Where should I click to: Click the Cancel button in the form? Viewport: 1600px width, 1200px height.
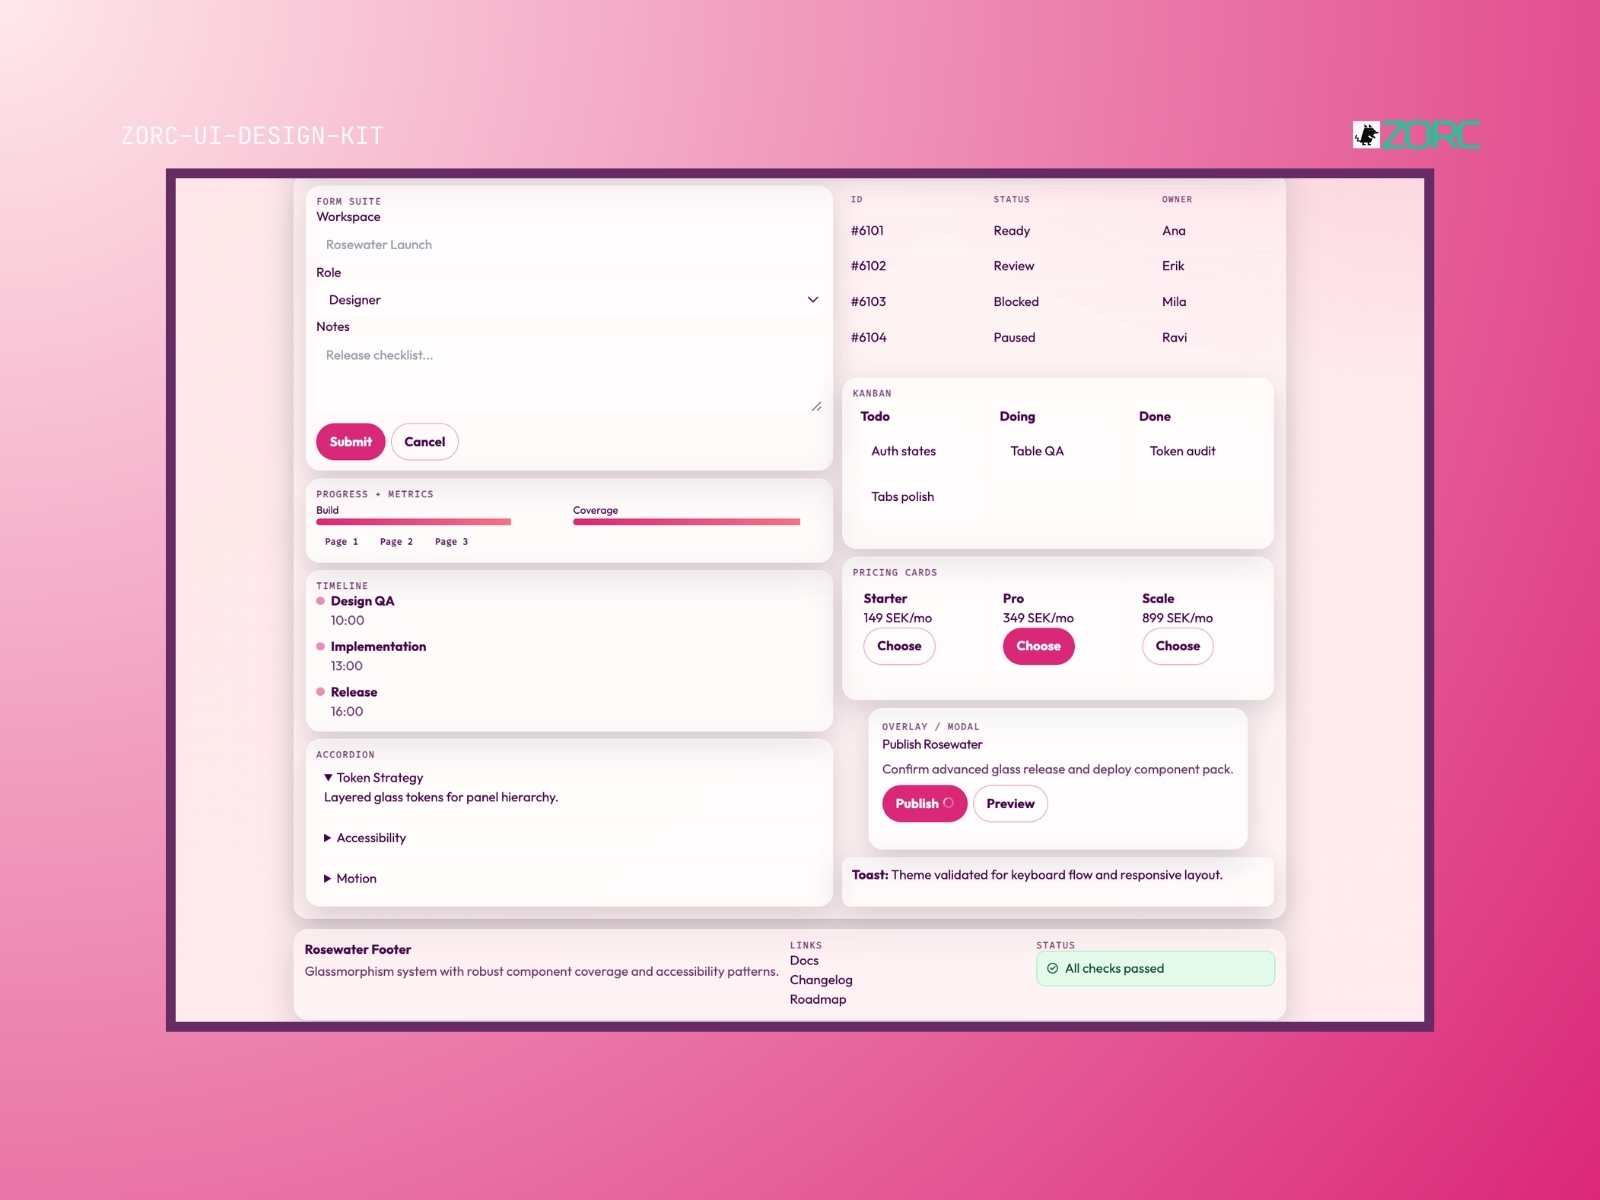425,442
